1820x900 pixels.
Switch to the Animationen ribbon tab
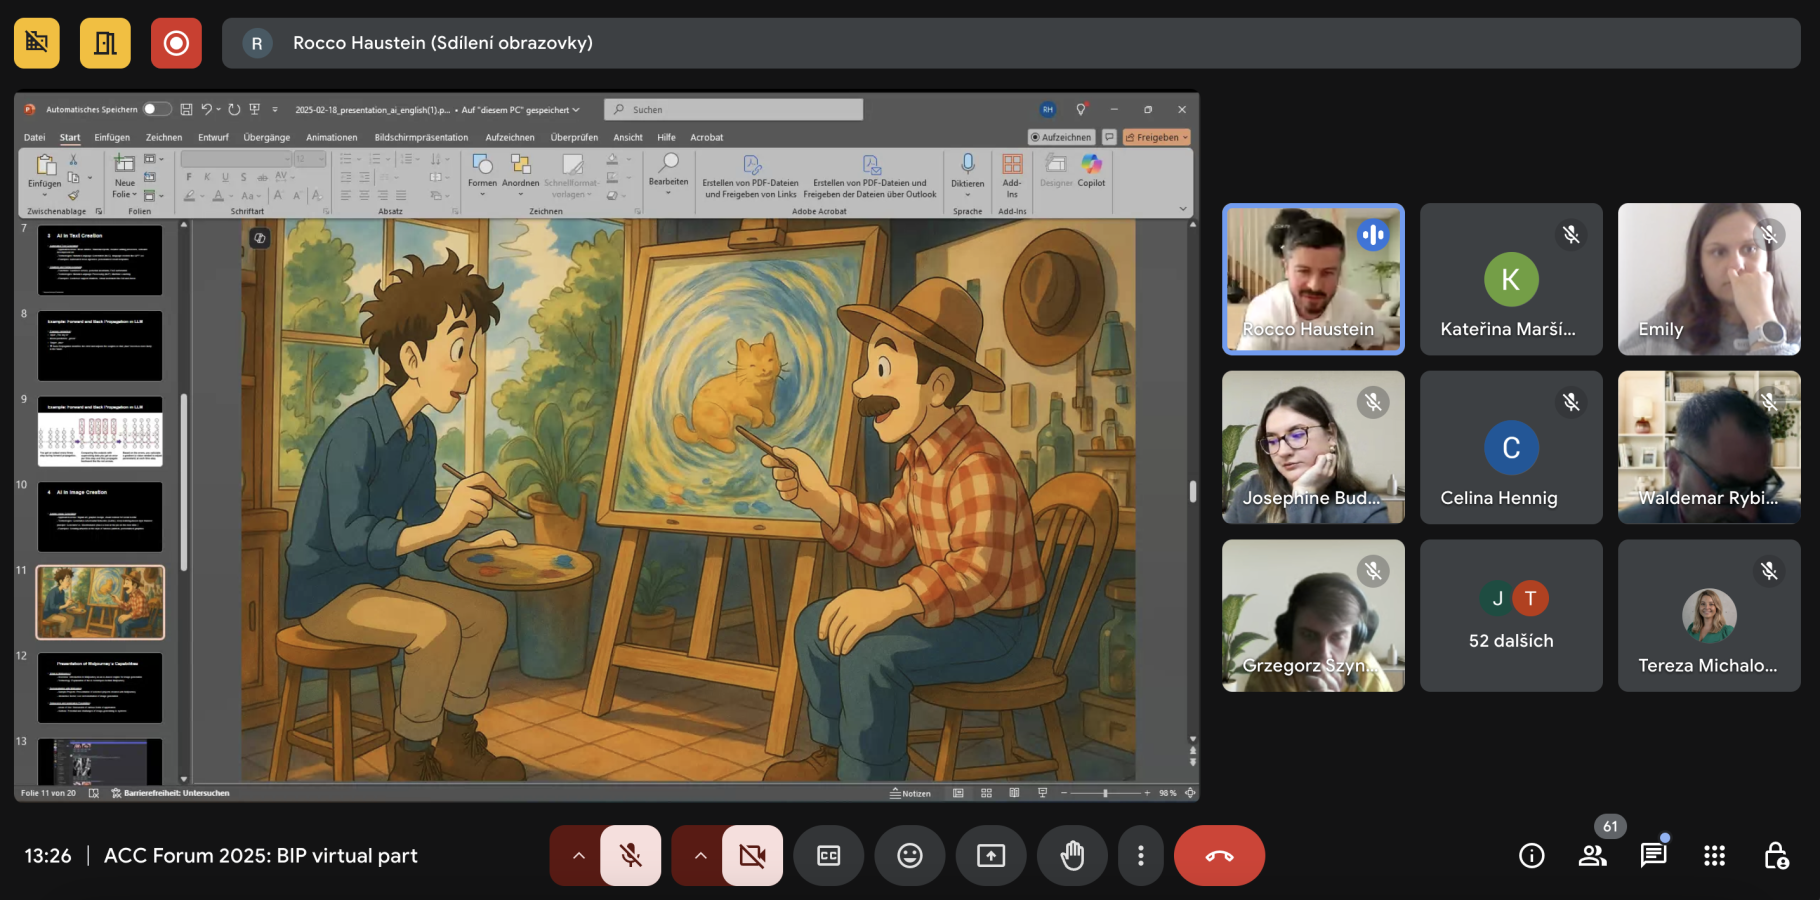(331, 138)
